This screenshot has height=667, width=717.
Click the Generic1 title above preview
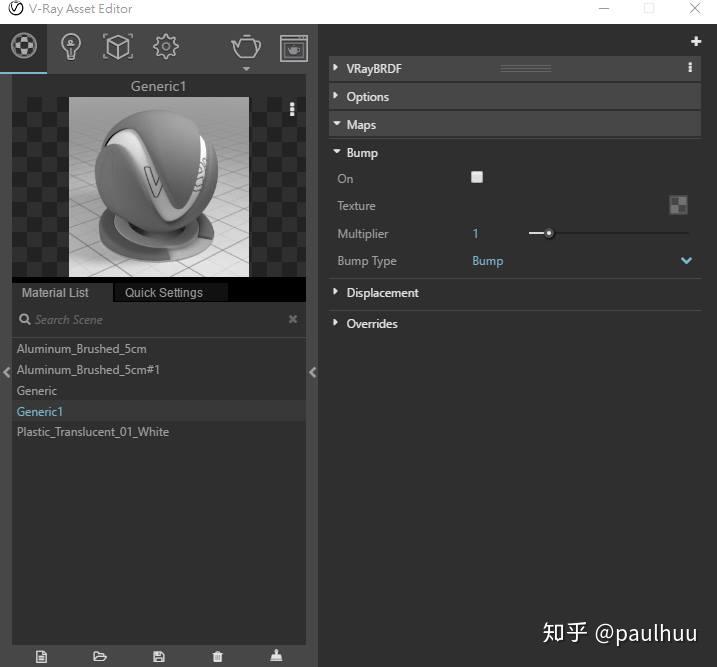point(158,86)
